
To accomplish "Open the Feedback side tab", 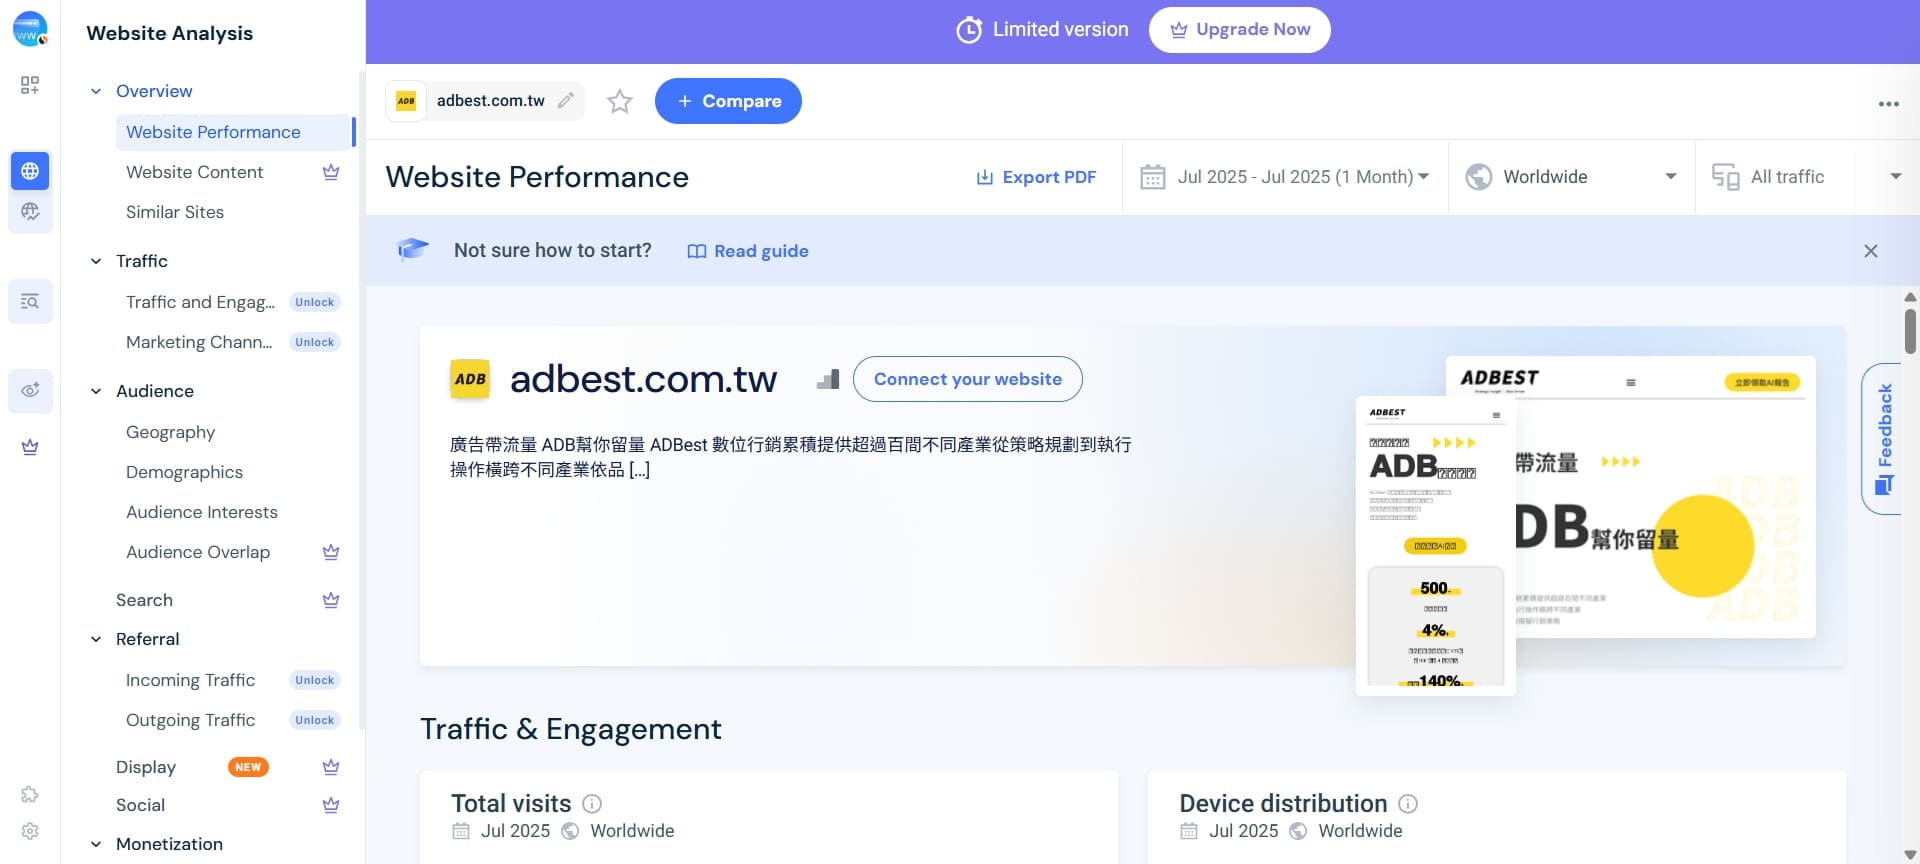I will (x=1883, y=439).
